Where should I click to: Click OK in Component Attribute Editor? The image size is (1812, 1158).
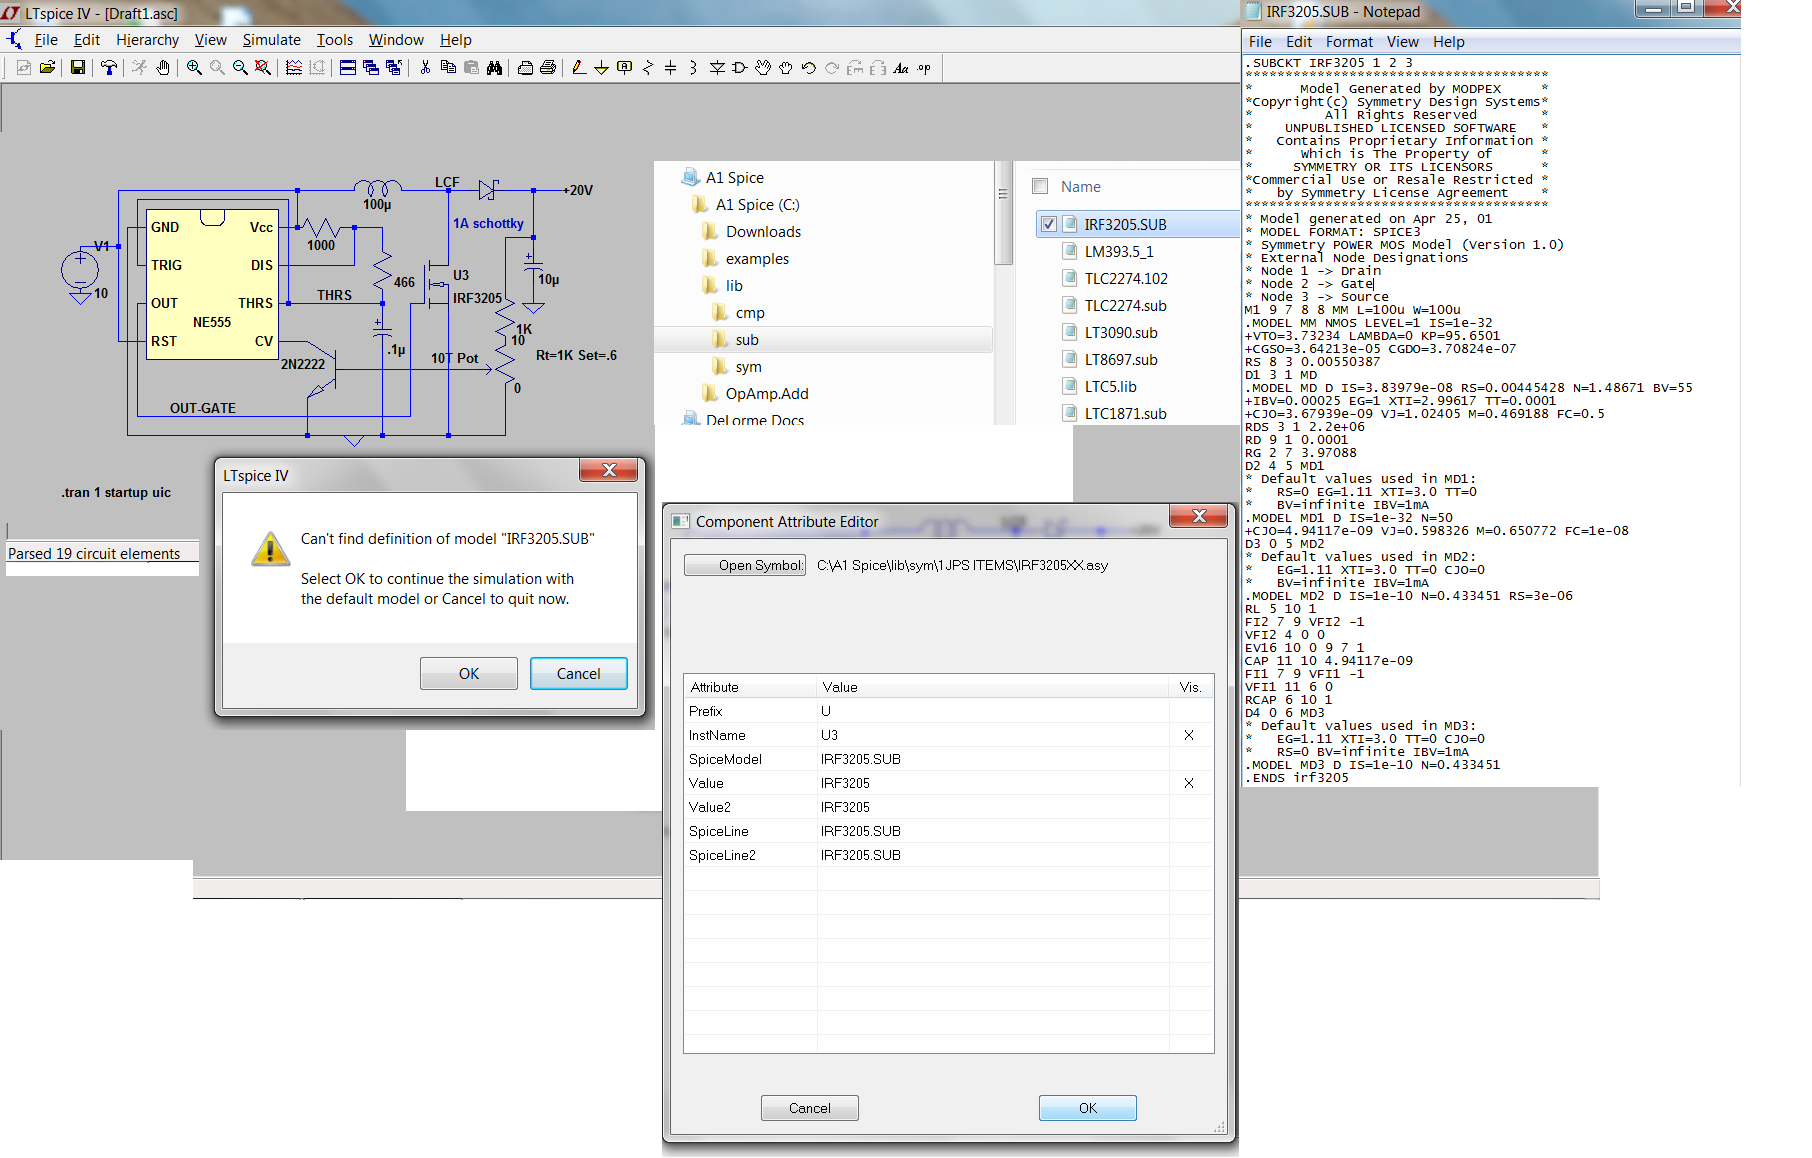[x=1088, y=1108]
